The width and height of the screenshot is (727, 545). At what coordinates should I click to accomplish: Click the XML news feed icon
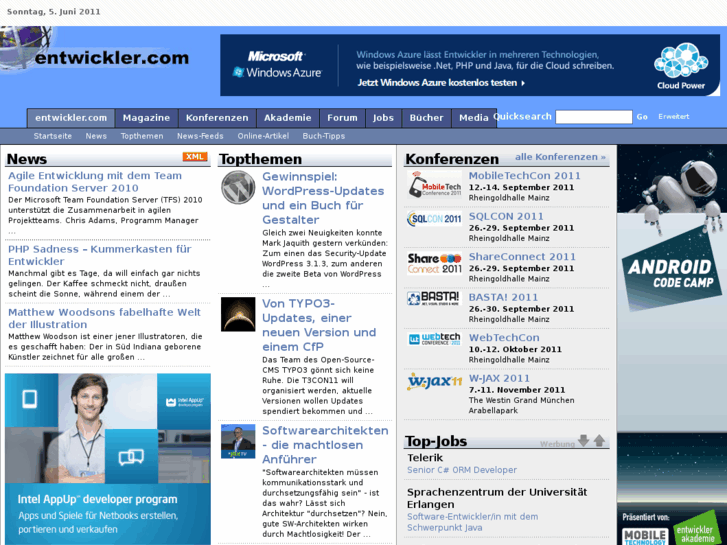(x=195, y=157)
